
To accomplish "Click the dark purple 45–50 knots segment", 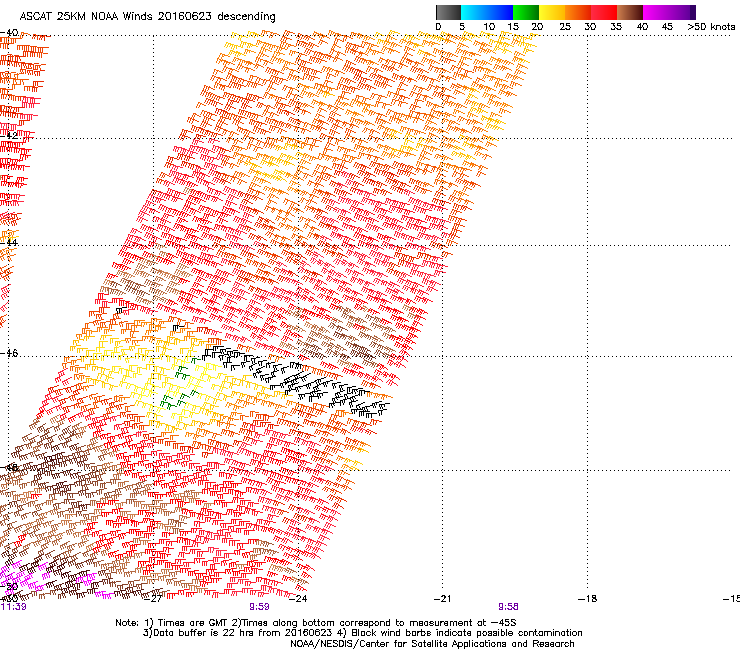I will 682,12.
